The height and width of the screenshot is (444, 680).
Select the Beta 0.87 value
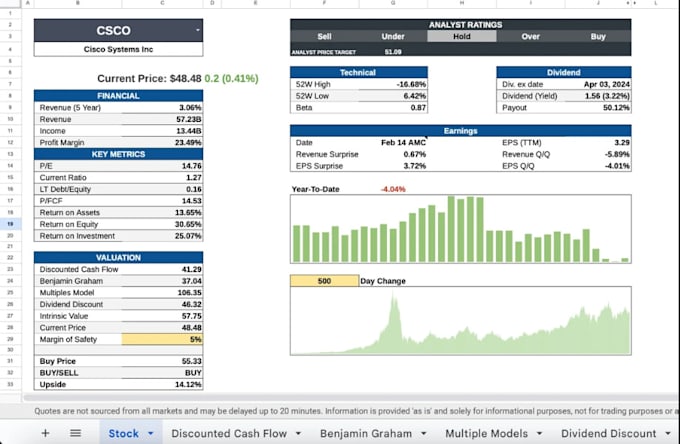pyautogui.click(x=418, y=108)
